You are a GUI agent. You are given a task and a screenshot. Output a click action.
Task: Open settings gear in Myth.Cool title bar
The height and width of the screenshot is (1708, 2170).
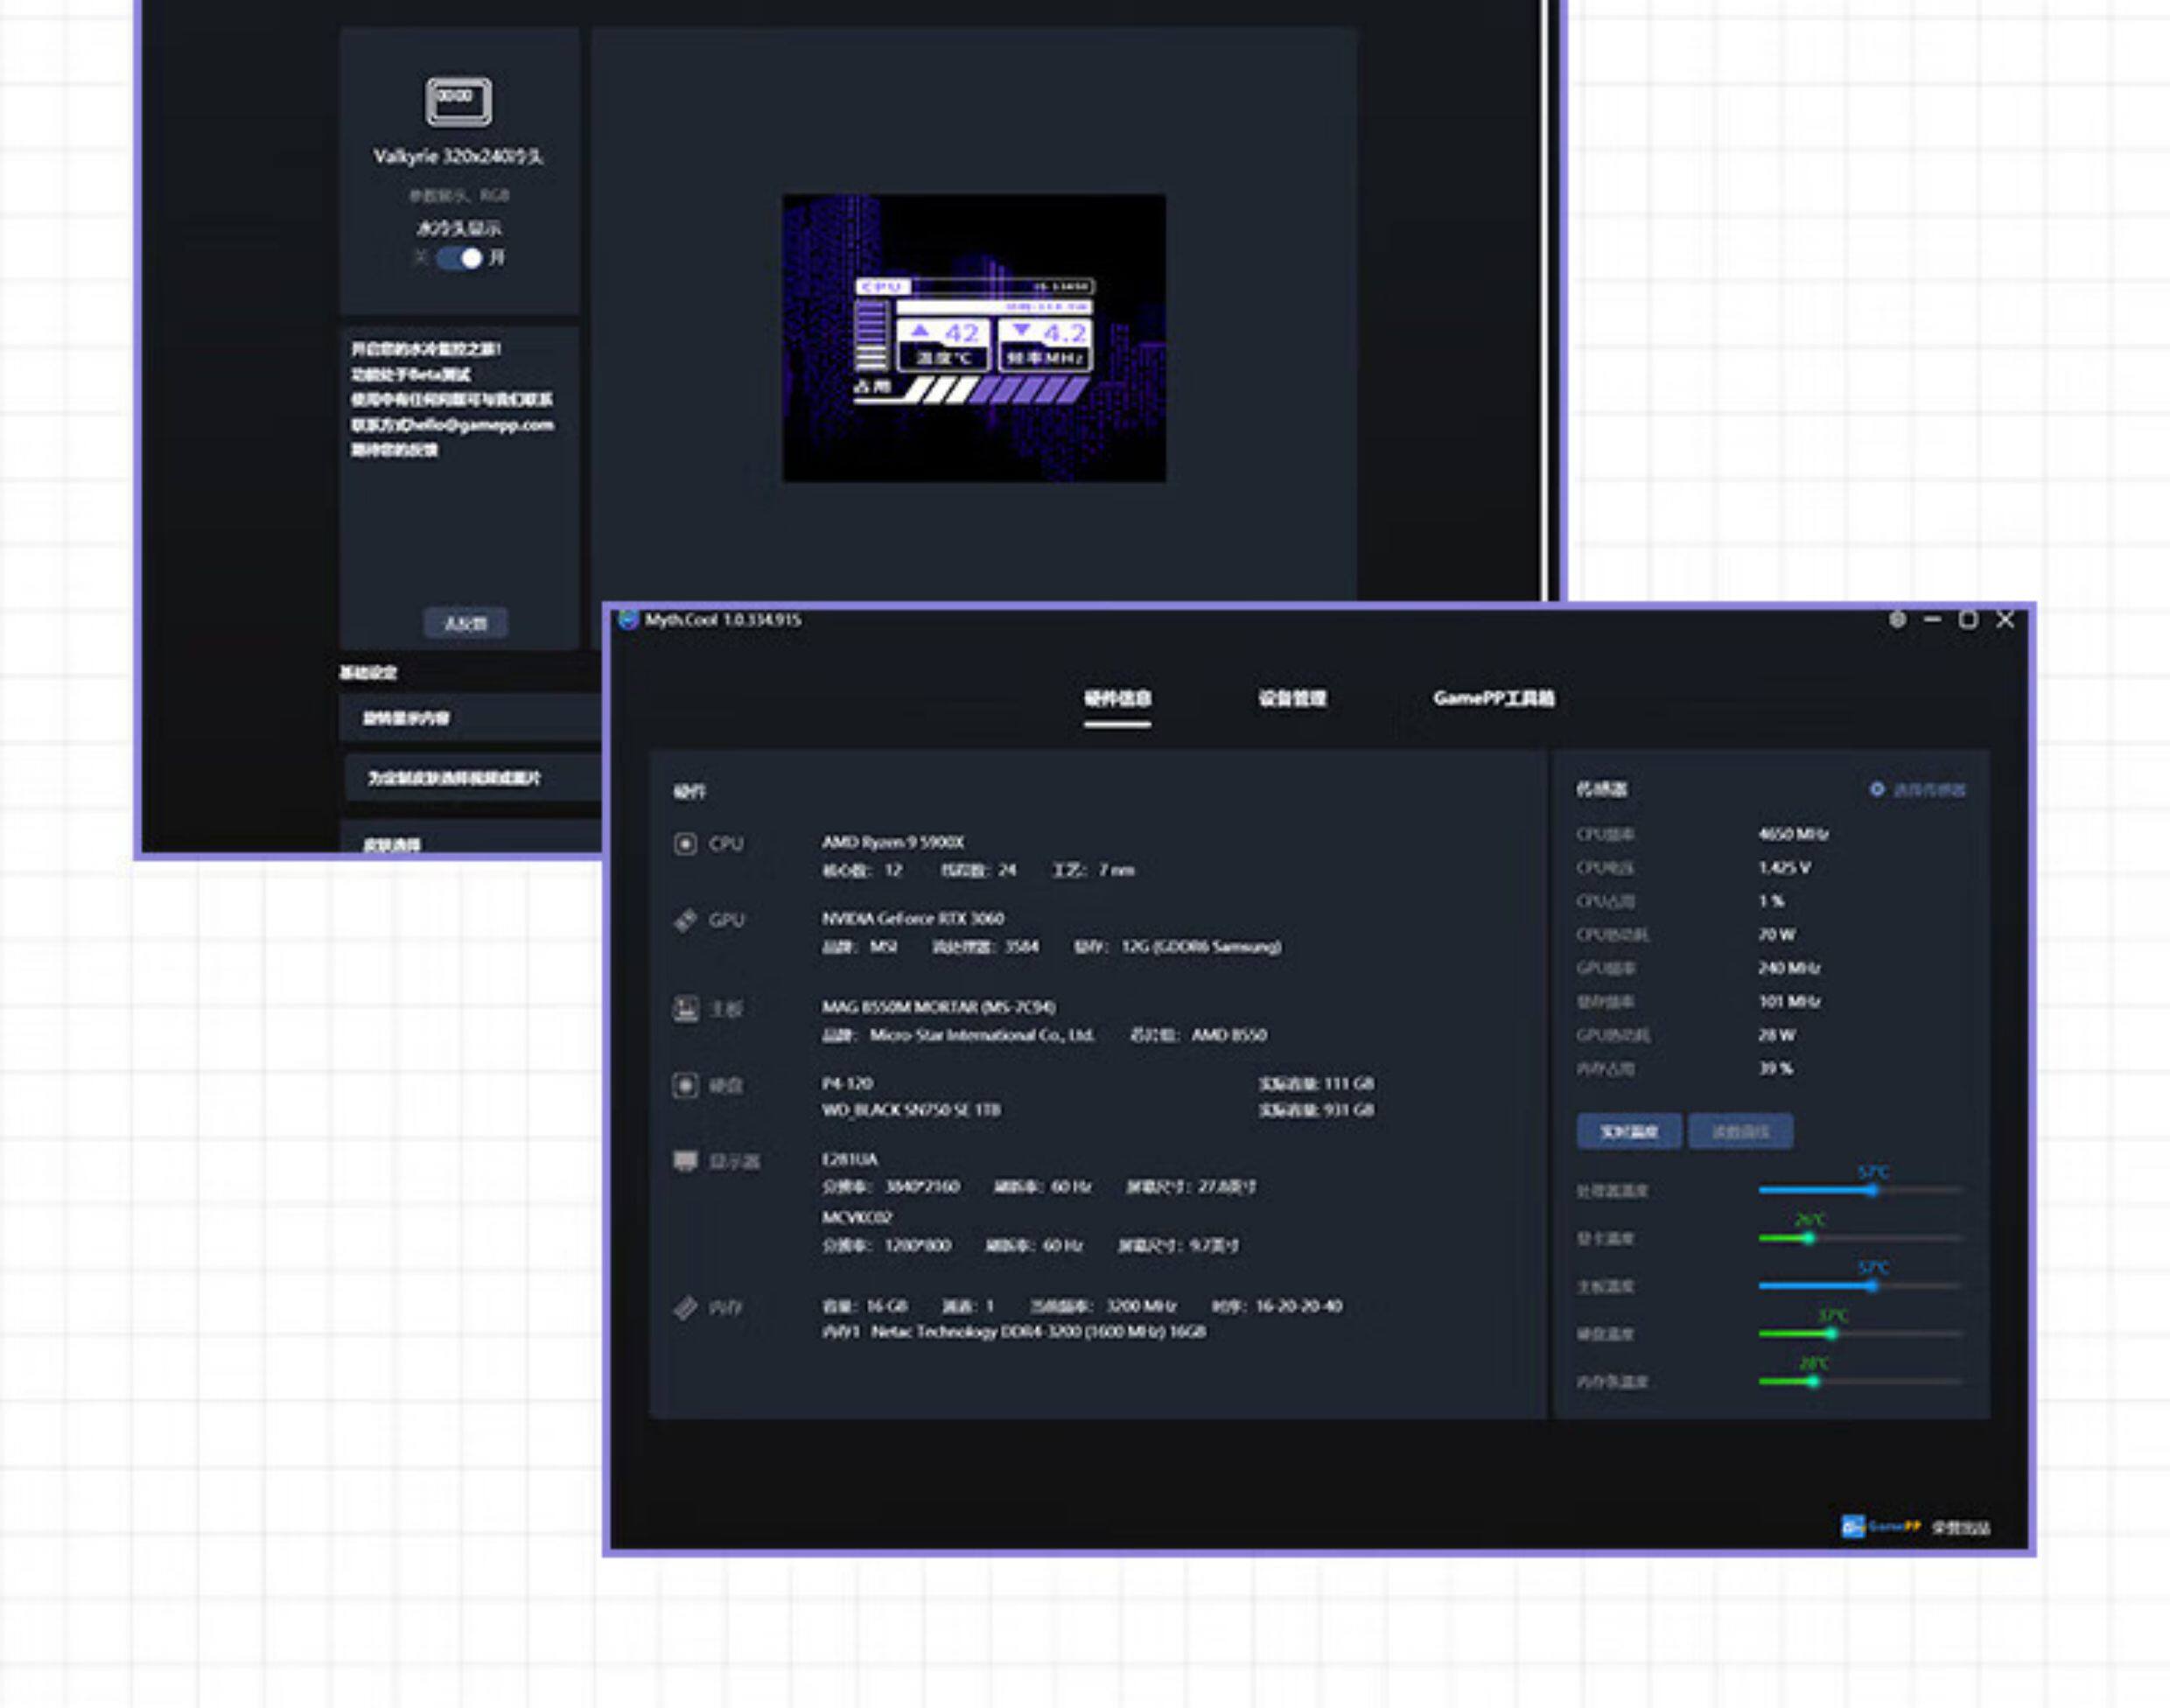(1897, 620)
